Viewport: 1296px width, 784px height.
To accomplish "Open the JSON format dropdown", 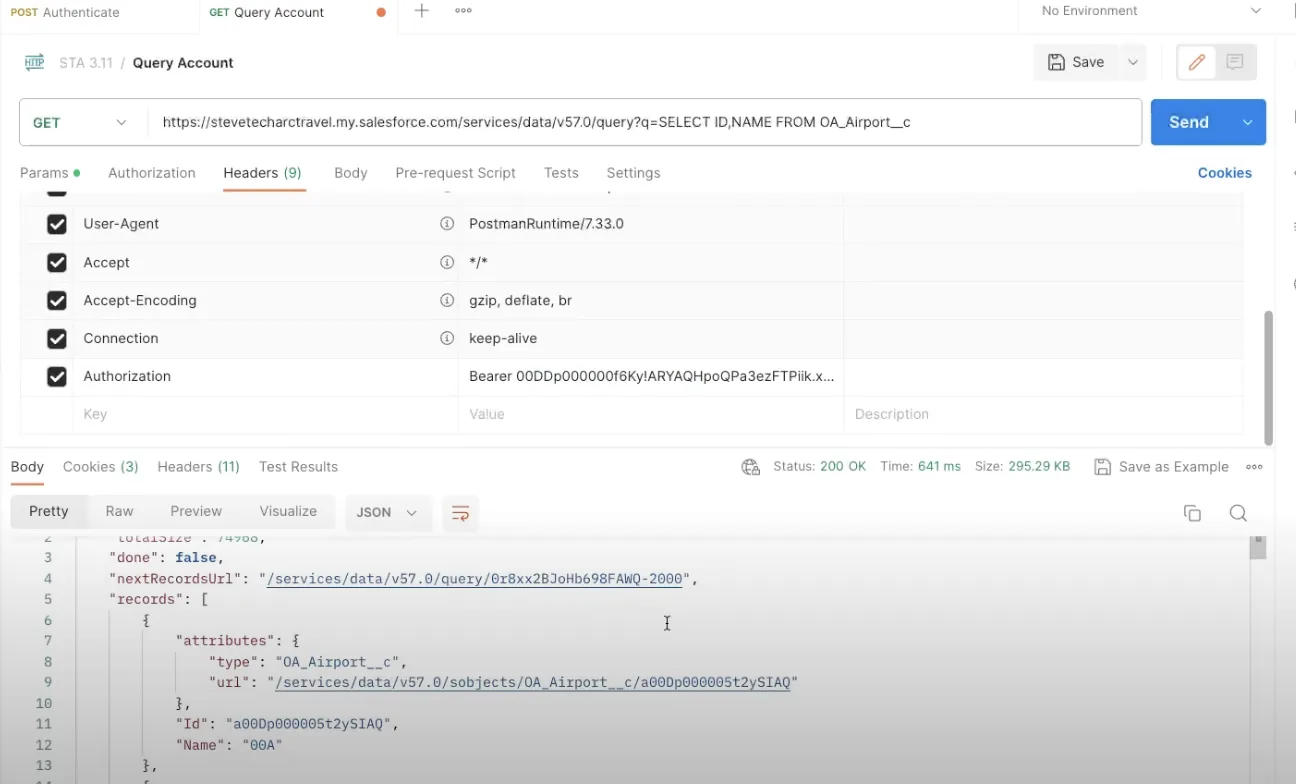I will tap(387, 512).
